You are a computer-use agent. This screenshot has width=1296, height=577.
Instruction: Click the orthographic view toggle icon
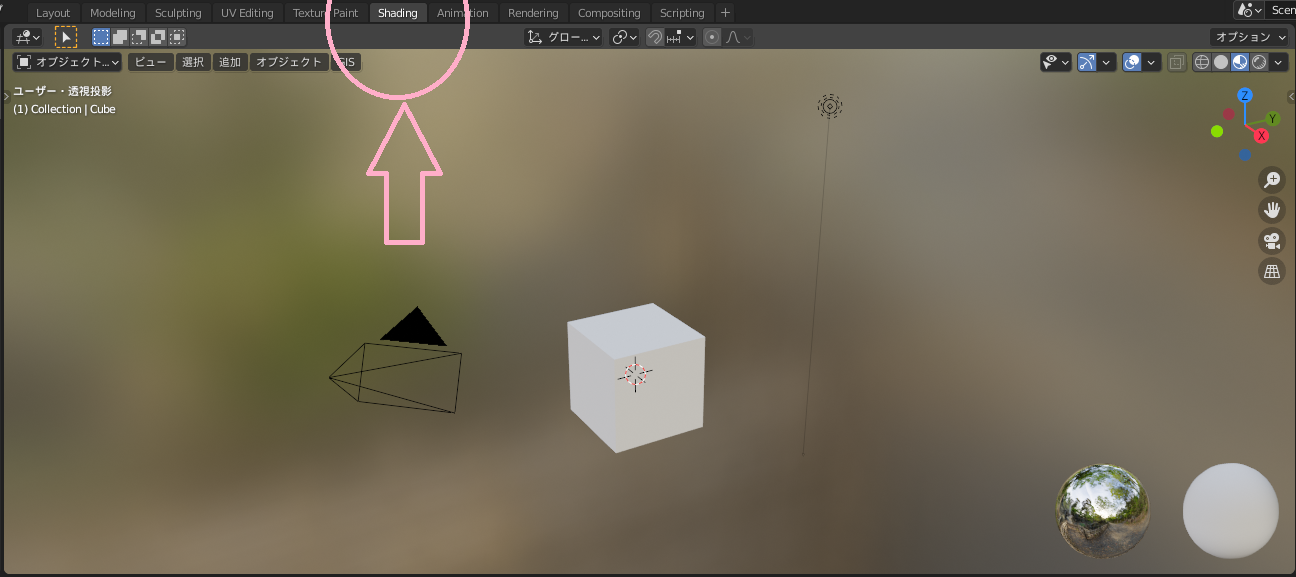(x=1271, y=271)
